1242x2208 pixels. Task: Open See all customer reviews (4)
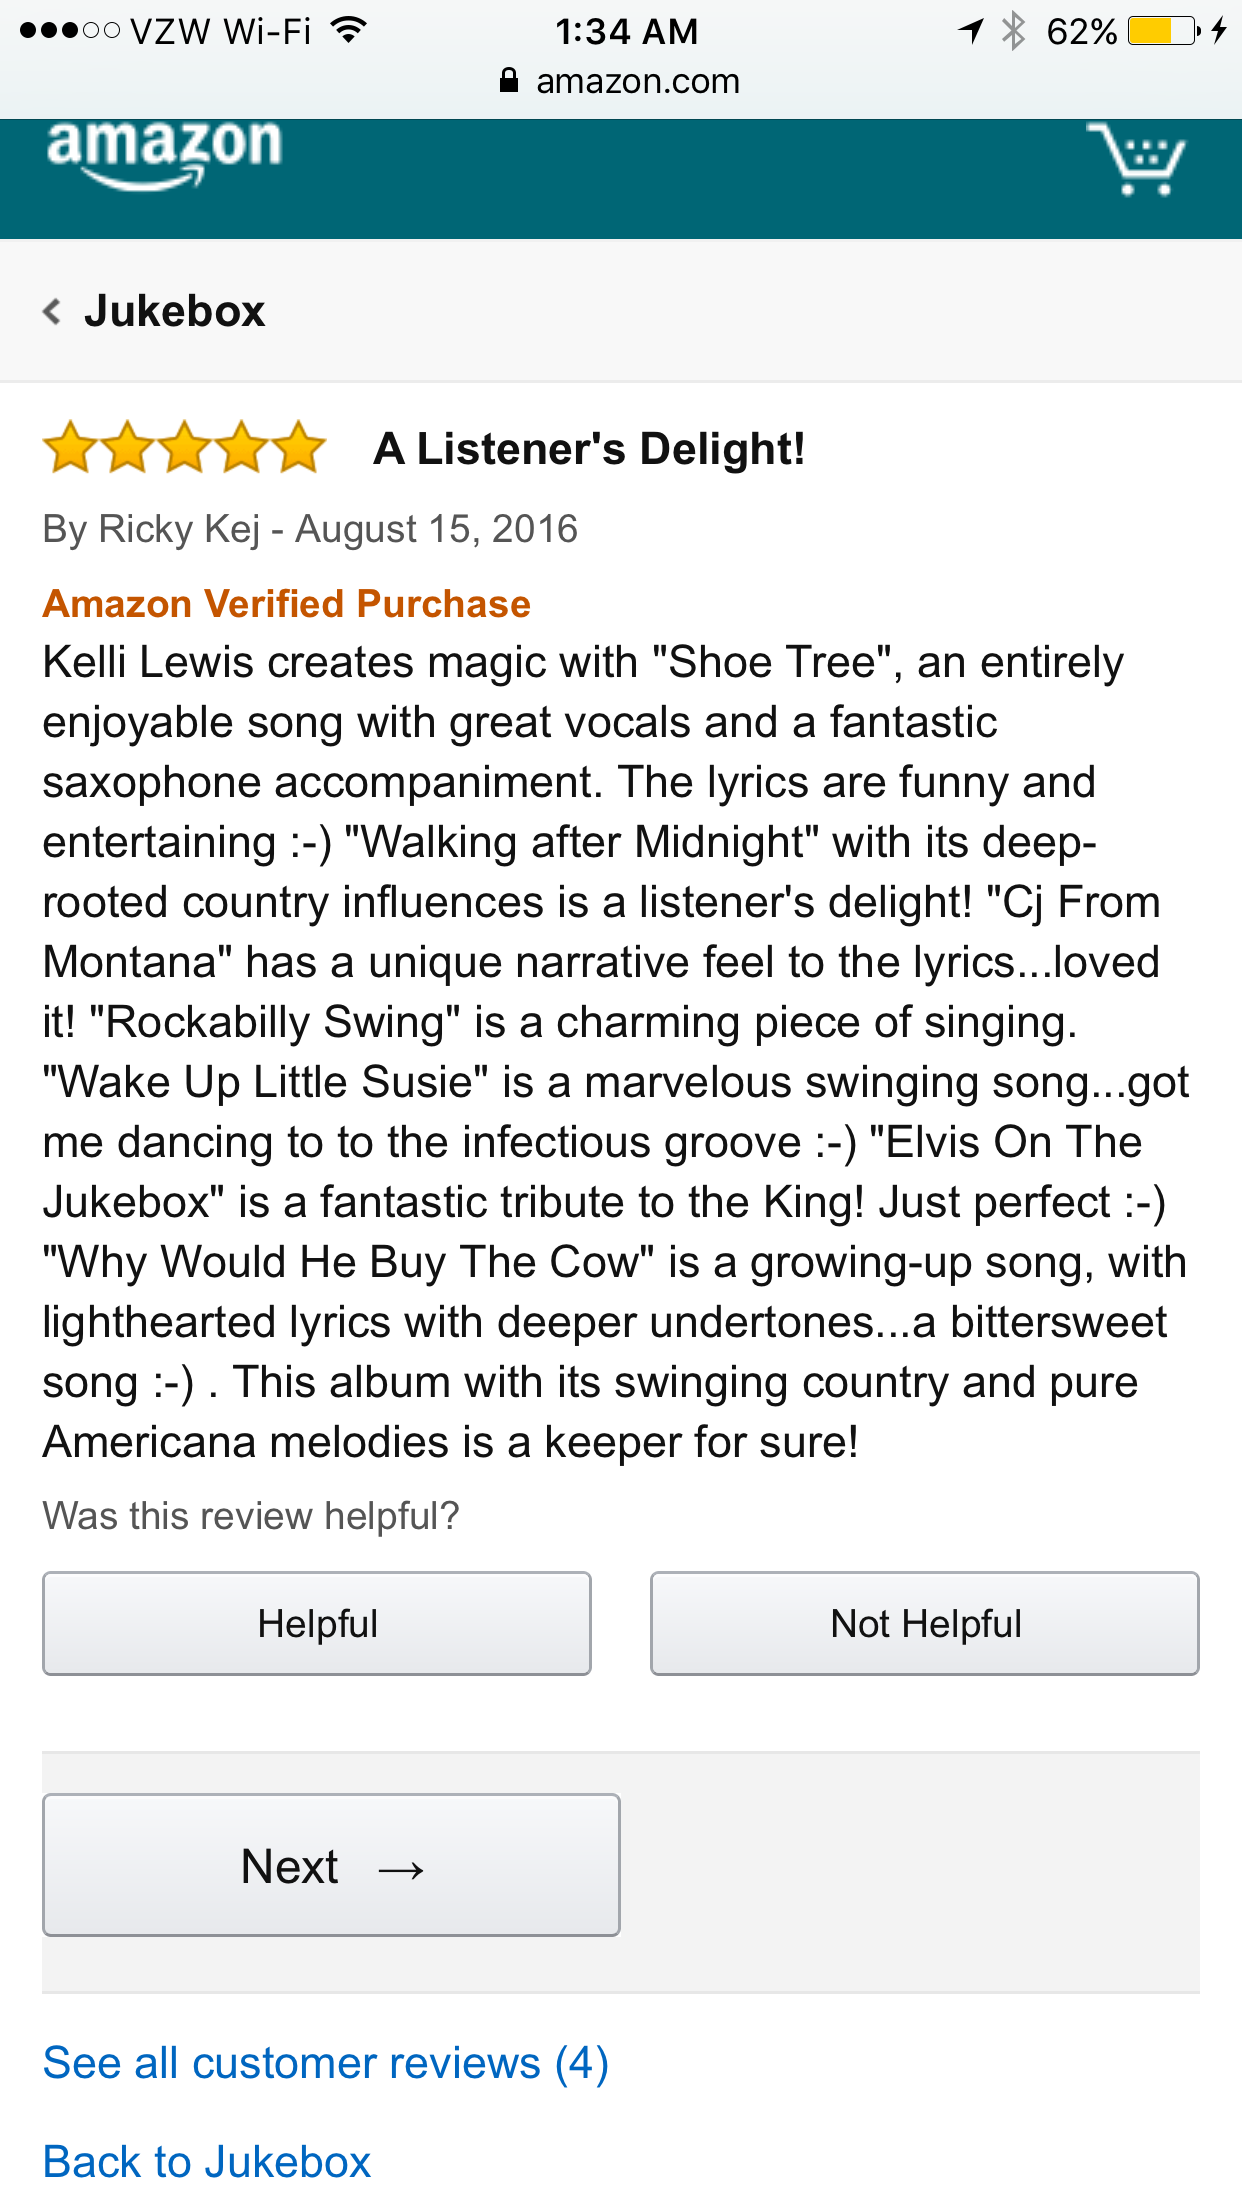[325, 2063]
